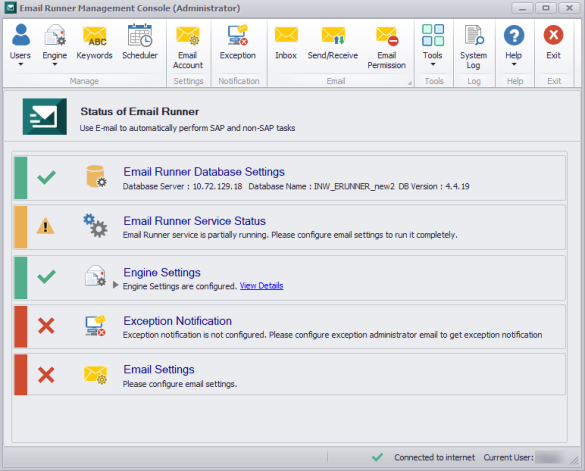Viewport: 585px width, 471px height.
Task: Open the Exception Notification heading
Action: (x=178, y=321)
